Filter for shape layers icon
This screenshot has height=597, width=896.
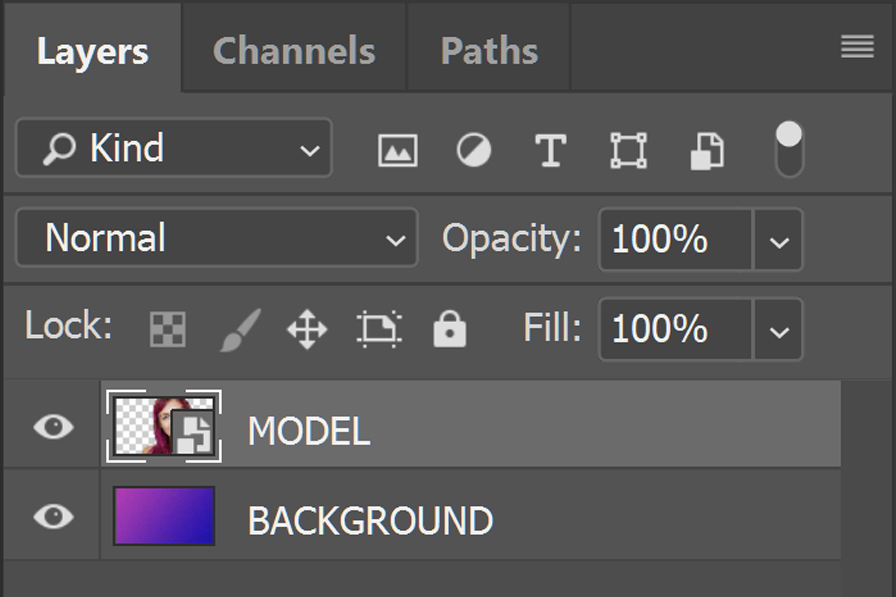point(629,150)
